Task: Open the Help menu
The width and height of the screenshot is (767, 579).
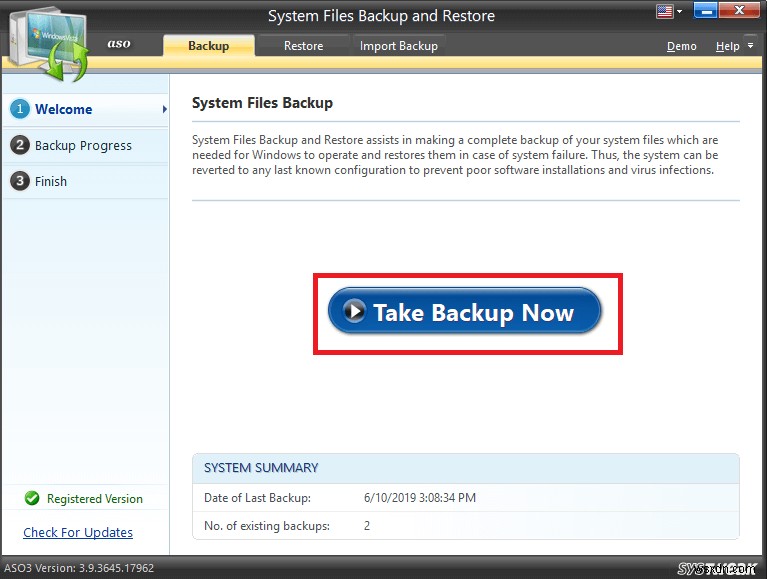Action: [x=727, y=46]
